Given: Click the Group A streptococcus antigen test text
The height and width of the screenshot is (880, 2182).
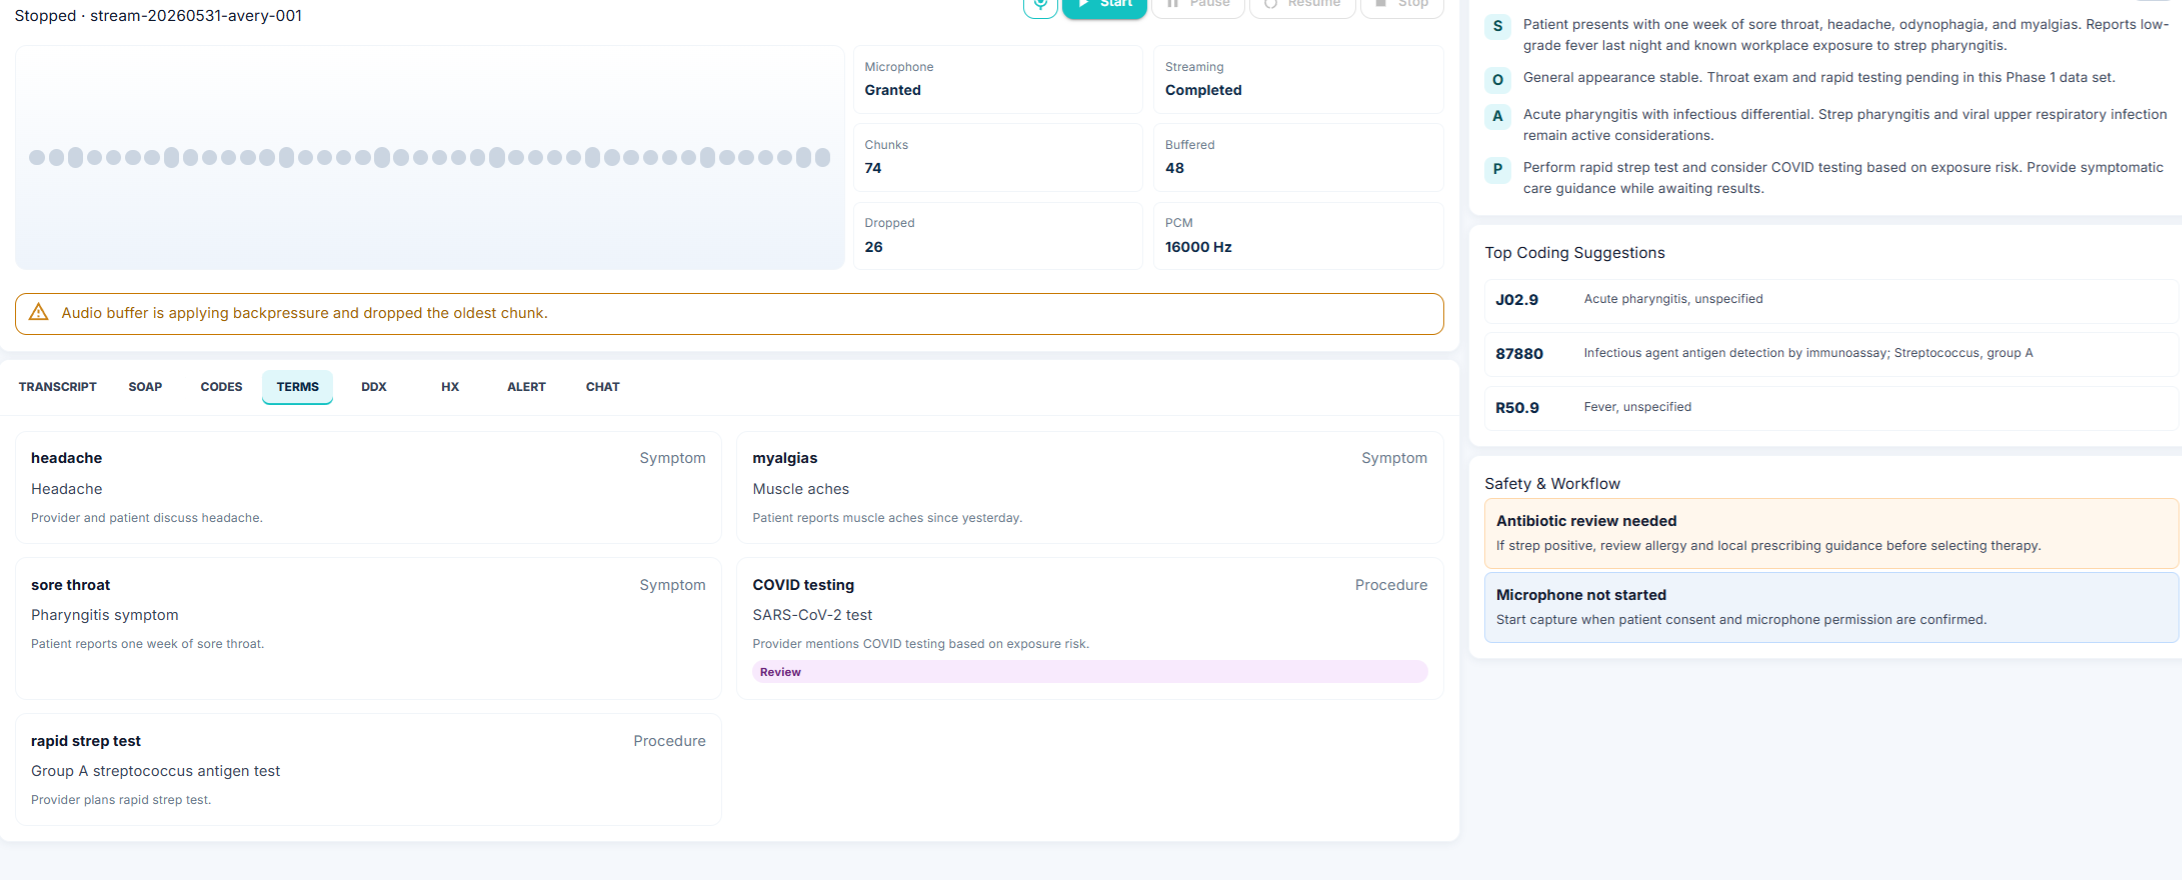Looking at the screenshot, I should (x=155, y=771).
